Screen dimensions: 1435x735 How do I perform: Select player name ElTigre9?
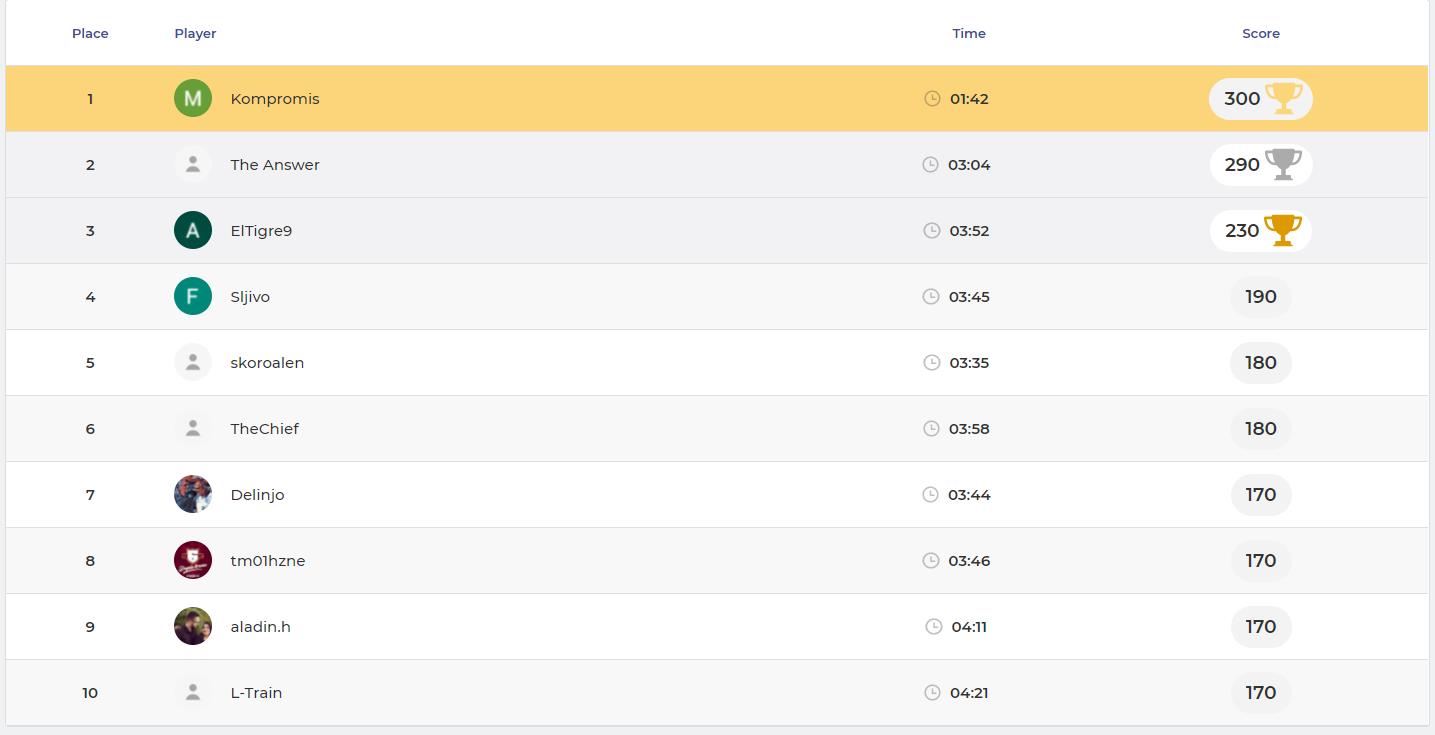click(x=261, y=231)
